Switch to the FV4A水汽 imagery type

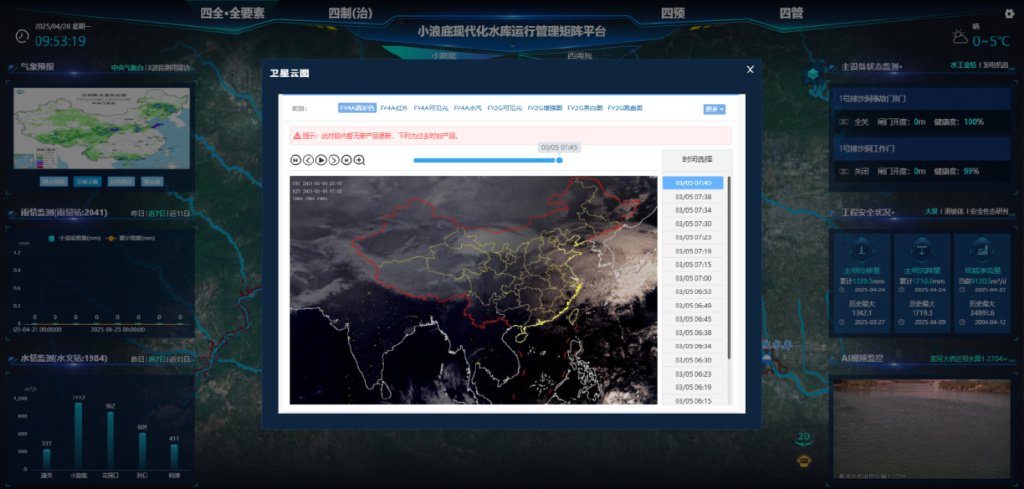(467, 108)
